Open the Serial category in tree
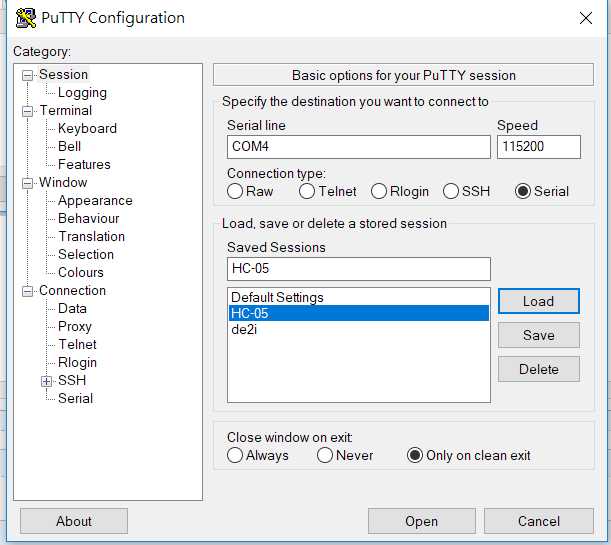This screenshot has width=611, height=545. [x=75, y=398]
